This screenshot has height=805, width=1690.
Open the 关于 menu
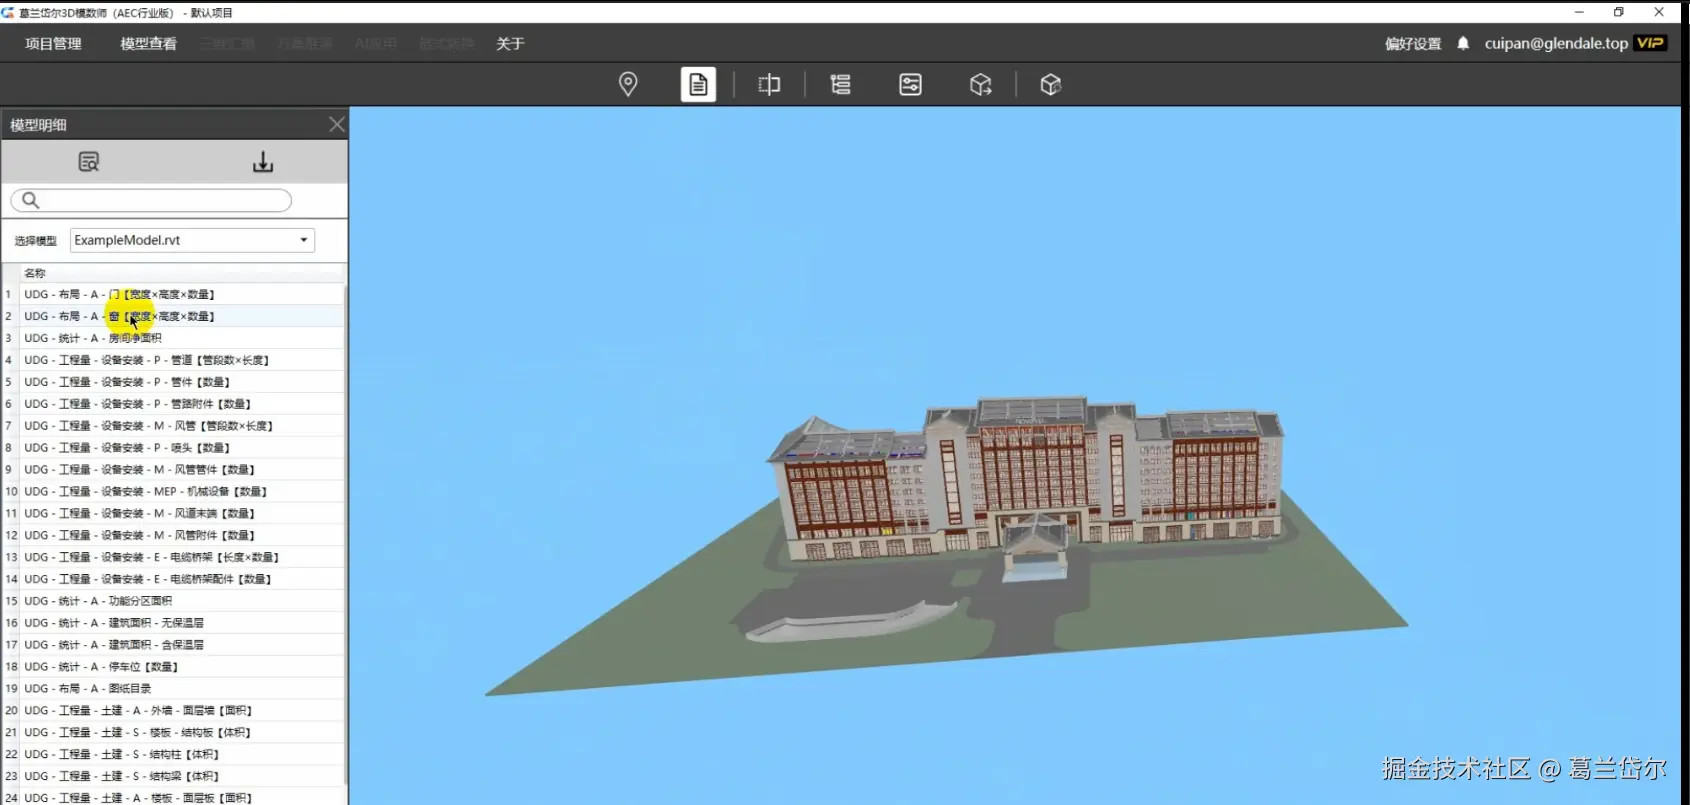click(x=510, y=43)
